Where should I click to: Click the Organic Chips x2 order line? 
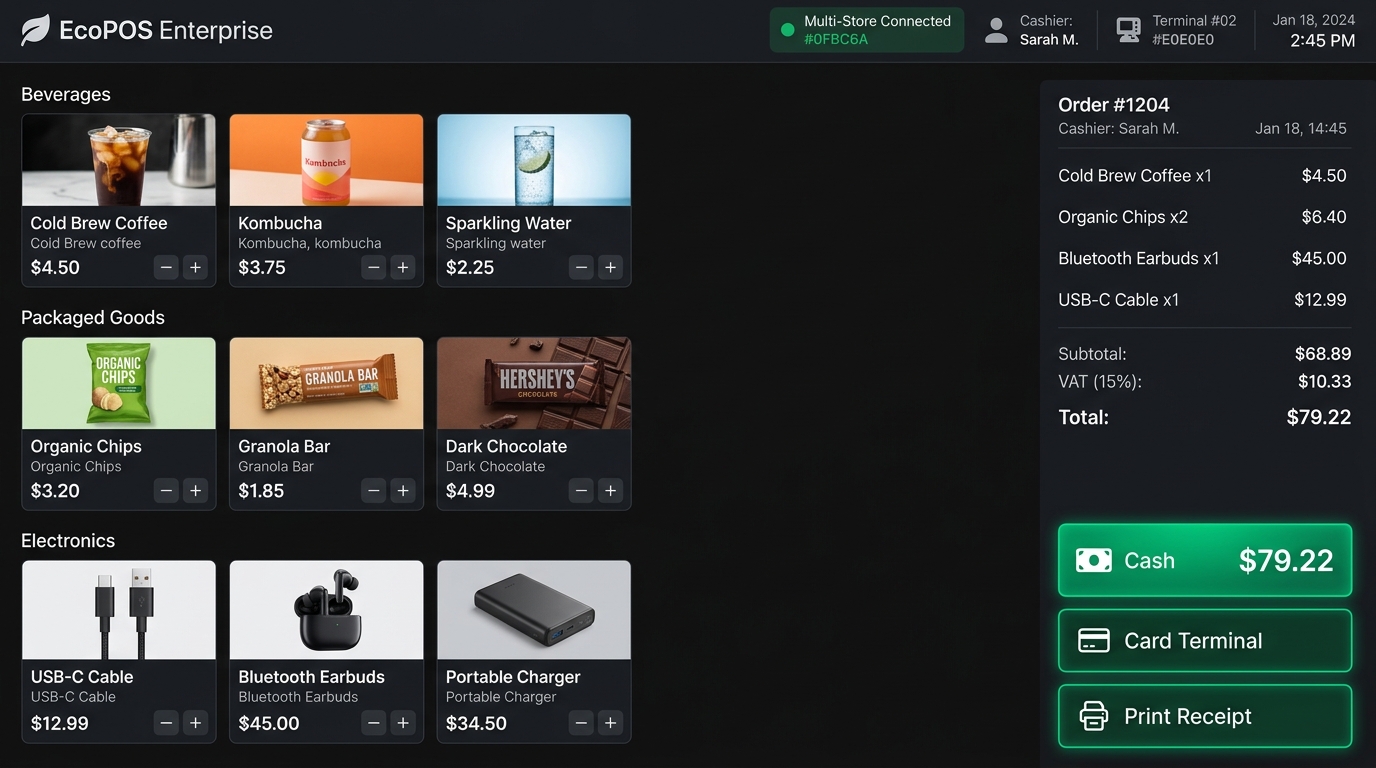coord(1203,217)
